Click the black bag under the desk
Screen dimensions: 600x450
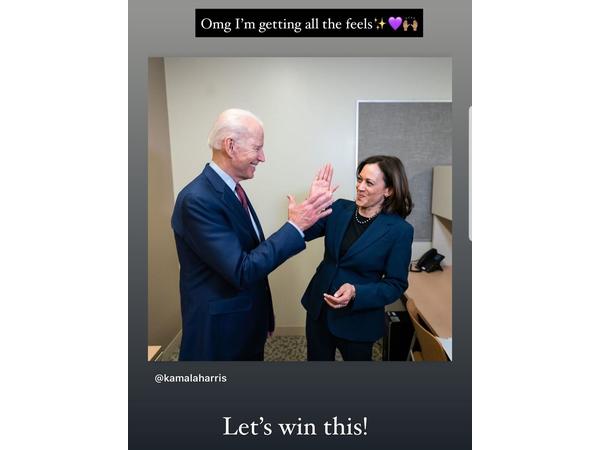pos(398,335)
